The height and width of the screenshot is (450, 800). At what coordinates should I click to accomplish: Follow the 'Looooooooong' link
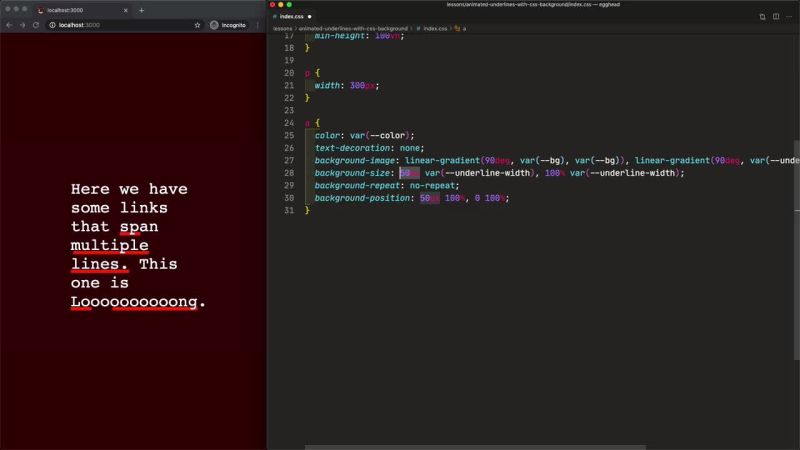point(134,302)
